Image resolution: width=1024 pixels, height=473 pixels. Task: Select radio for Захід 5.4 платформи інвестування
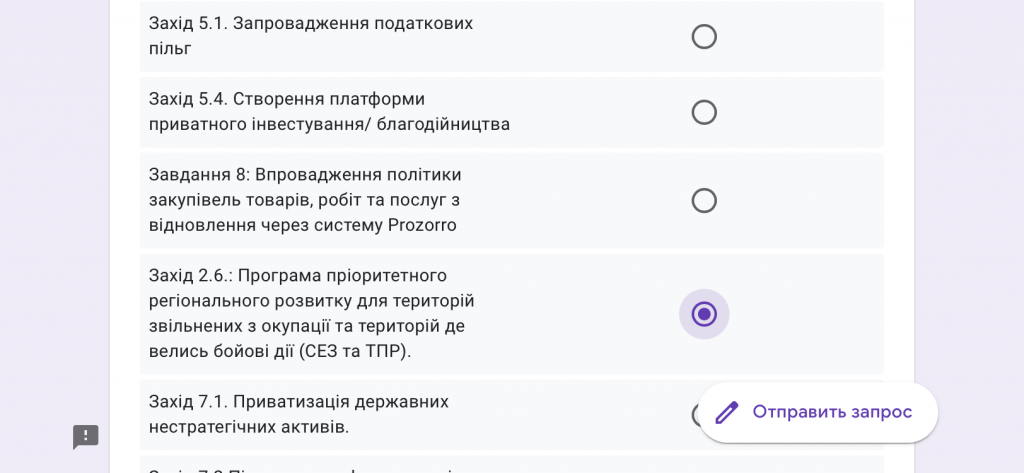click(x=704, y=112)
